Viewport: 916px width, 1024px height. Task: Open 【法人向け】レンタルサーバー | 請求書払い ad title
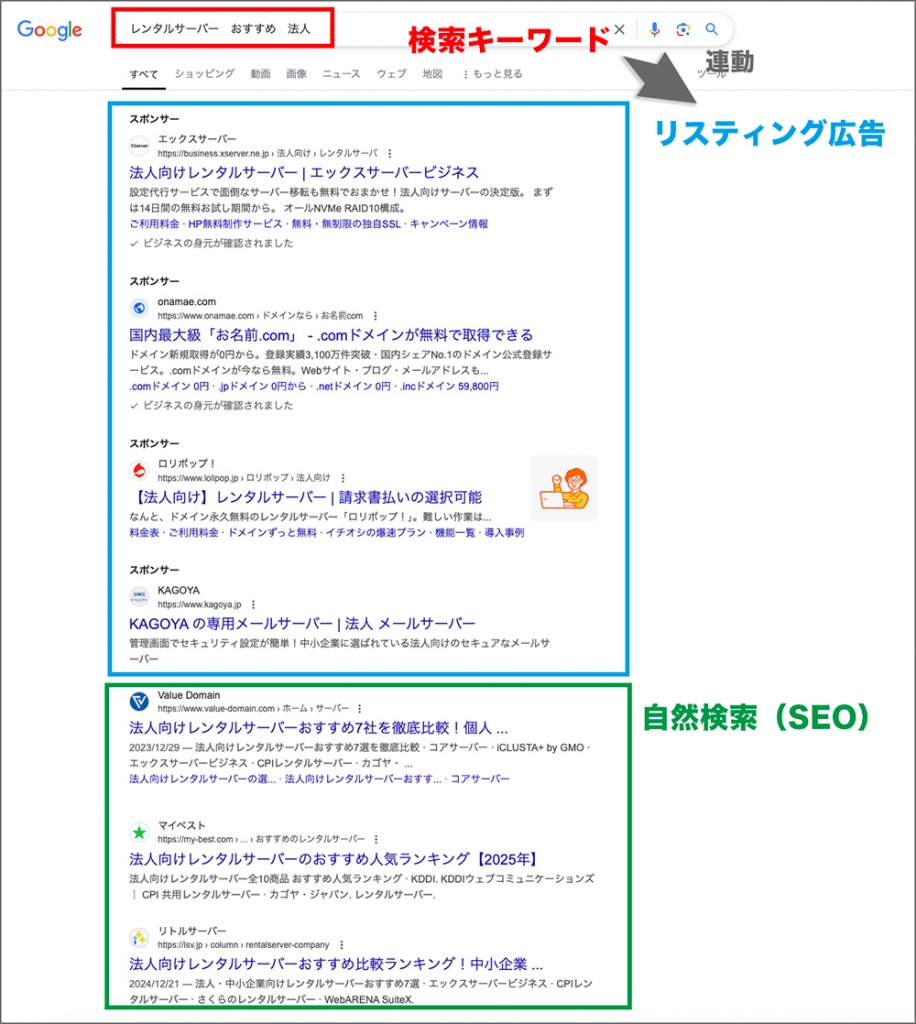306,498
